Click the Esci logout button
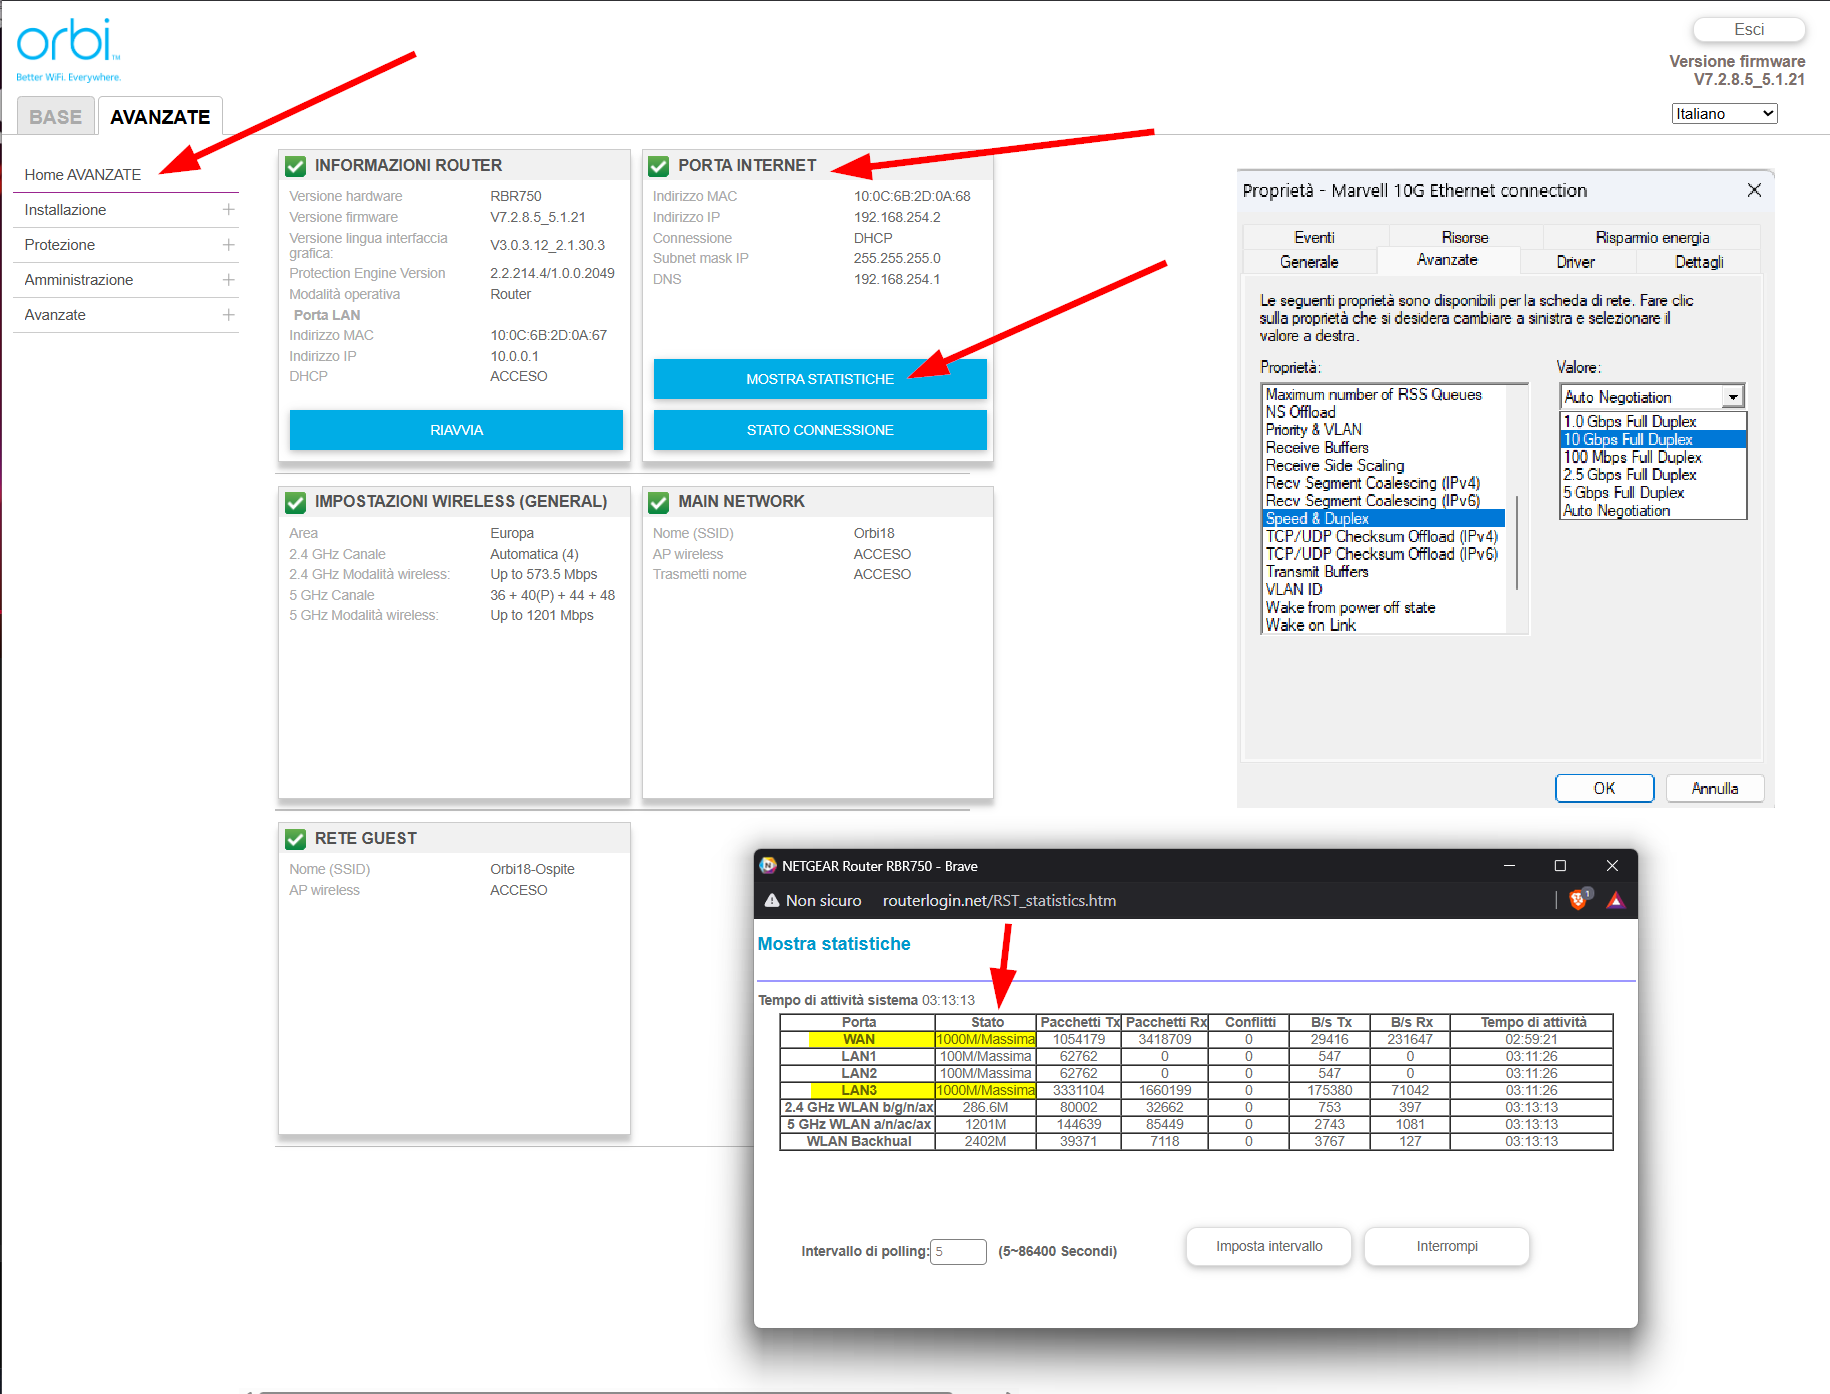This screenshot has height=1394, width=1830. coord(1749,30)
